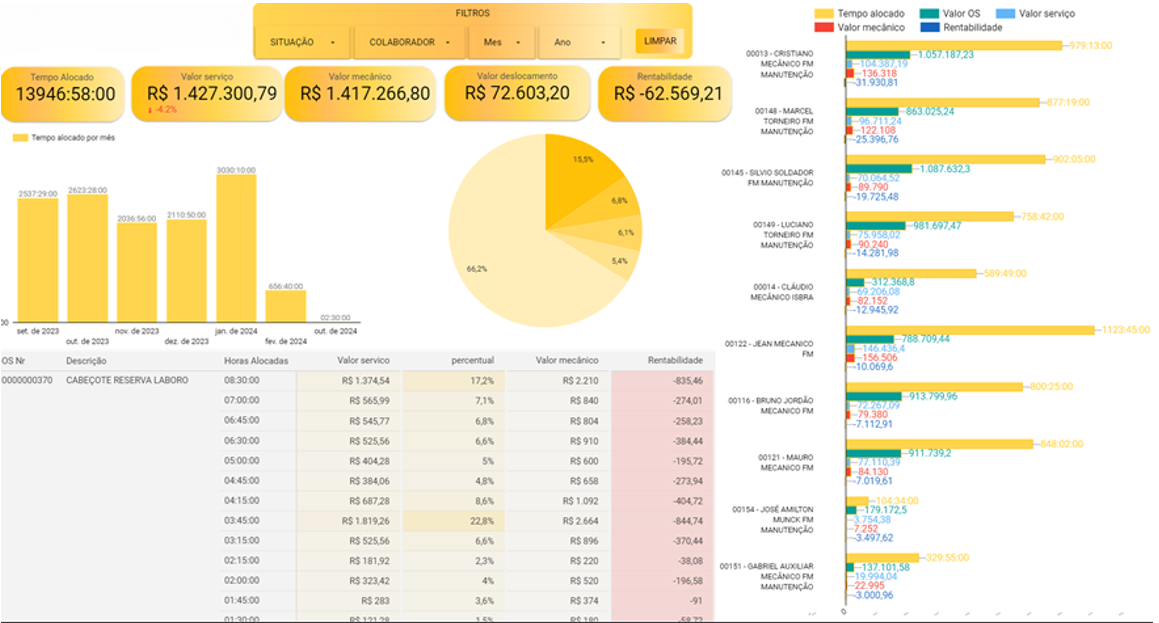
Task: Click Jean's Tempo alocado bar 1123:45:00
Action: (971, 330)
